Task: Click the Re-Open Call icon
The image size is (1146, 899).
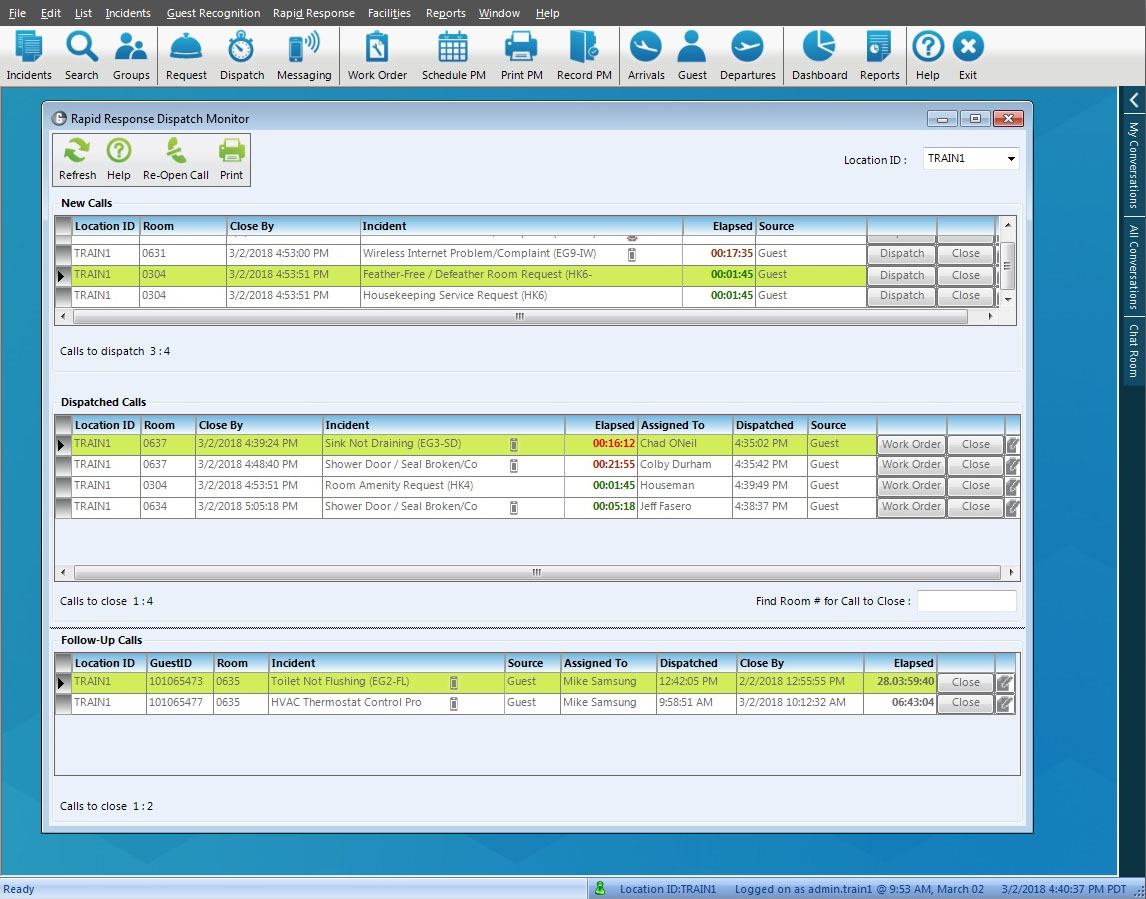Action: [x=176, y=160]
